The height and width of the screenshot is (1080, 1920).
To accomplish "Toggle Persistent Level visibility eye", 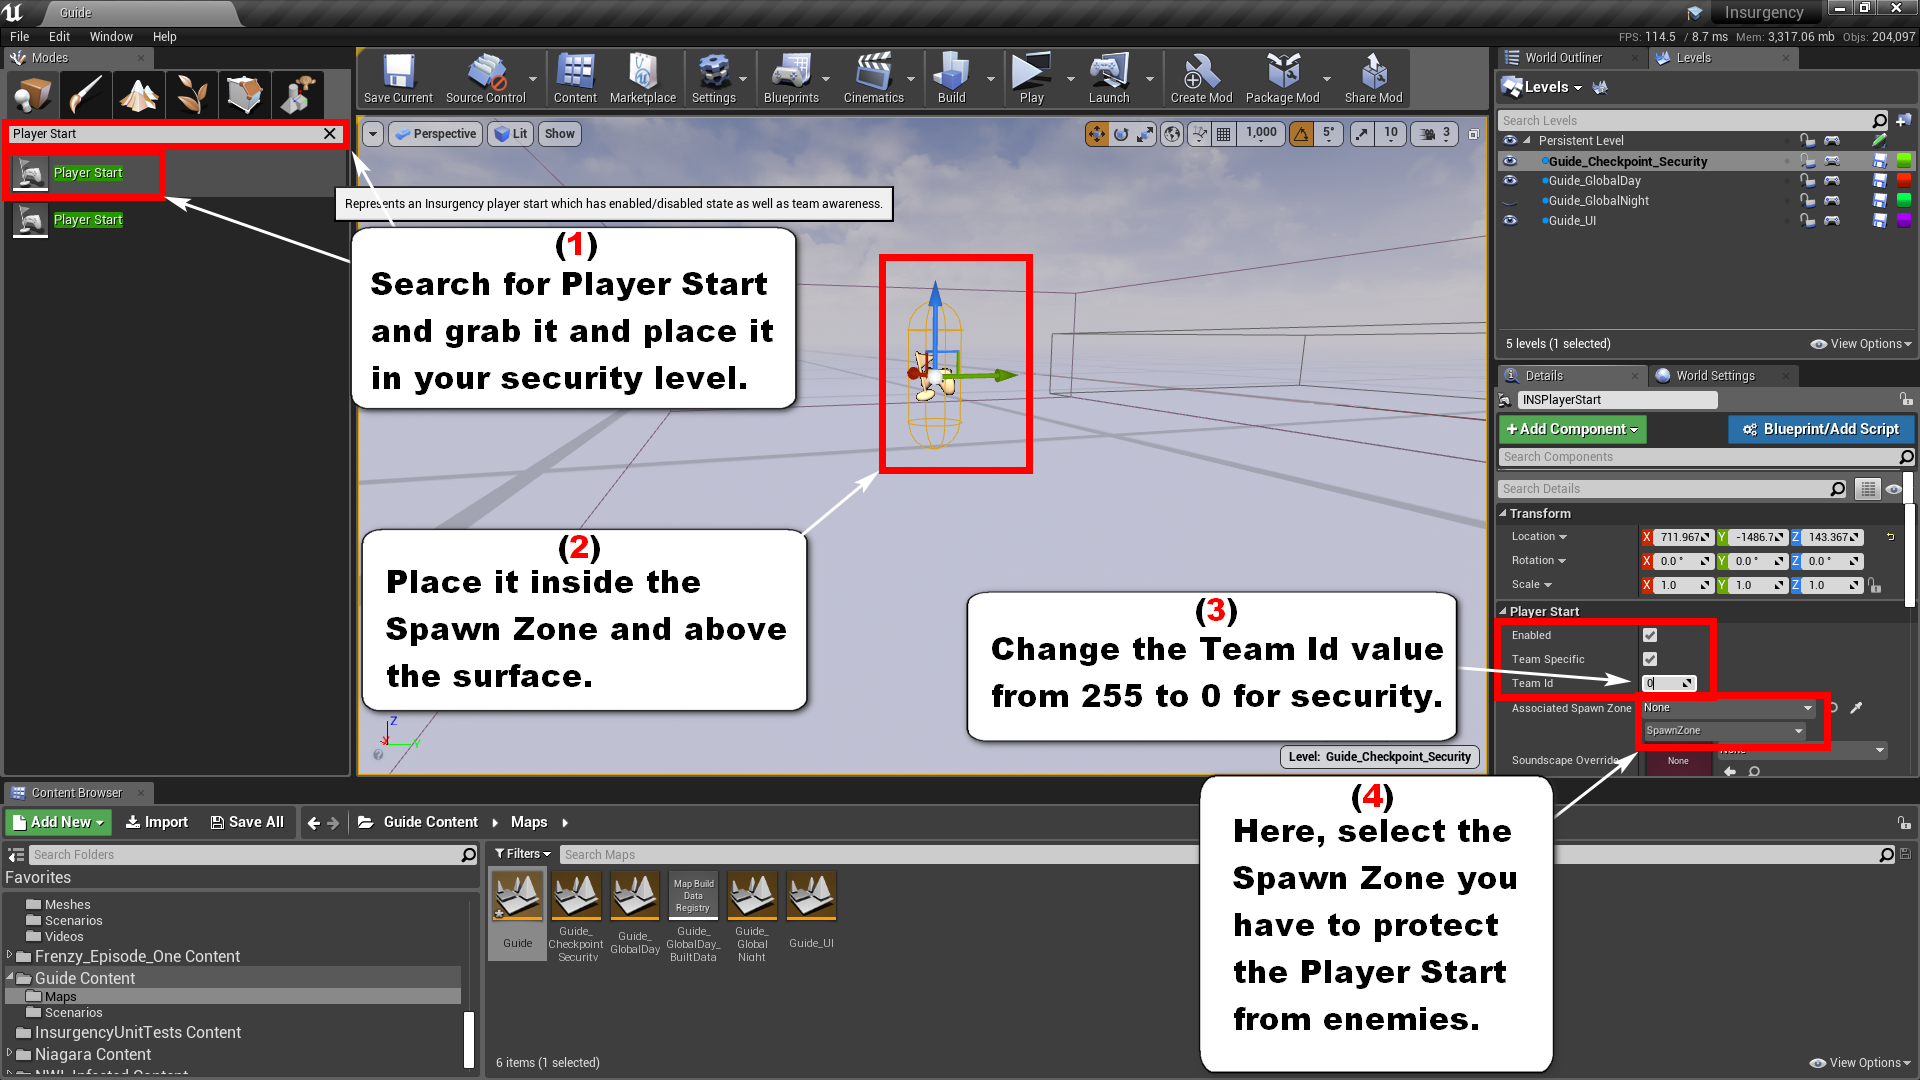I will coord(1510,141).
